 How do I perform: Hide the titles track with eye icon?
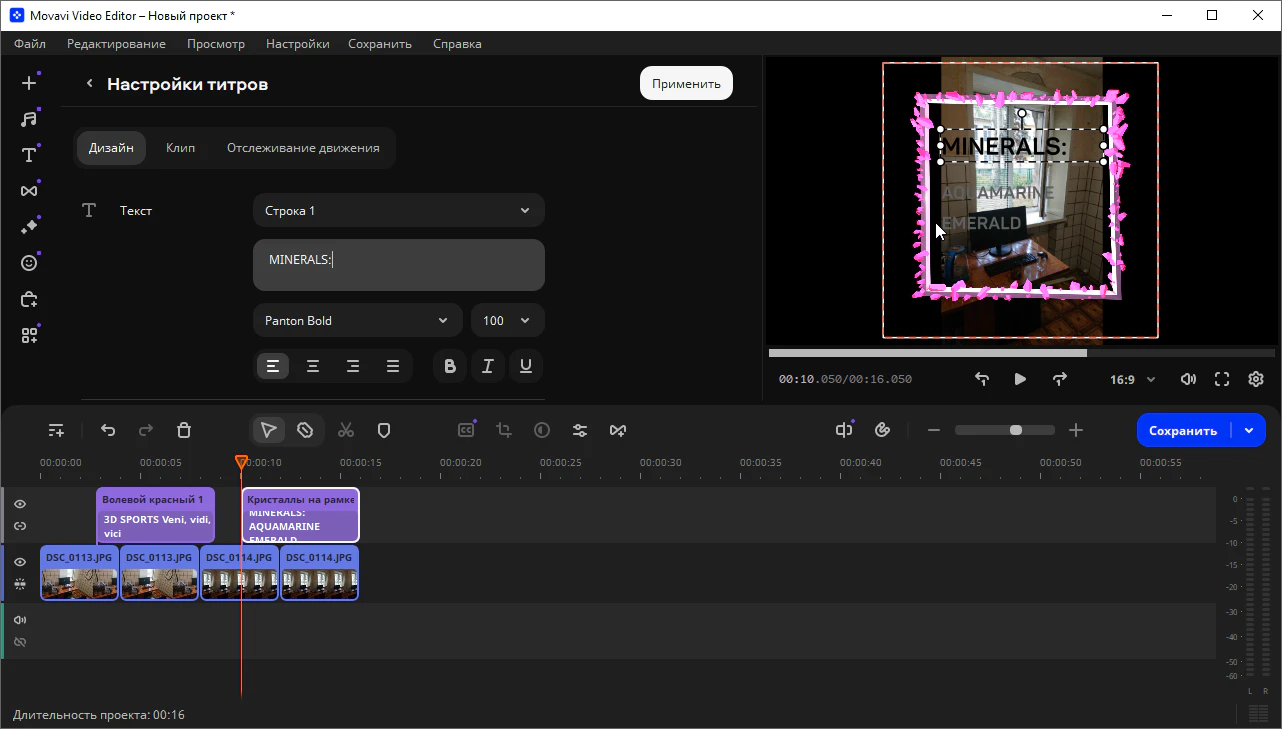(x=20, y=504)
